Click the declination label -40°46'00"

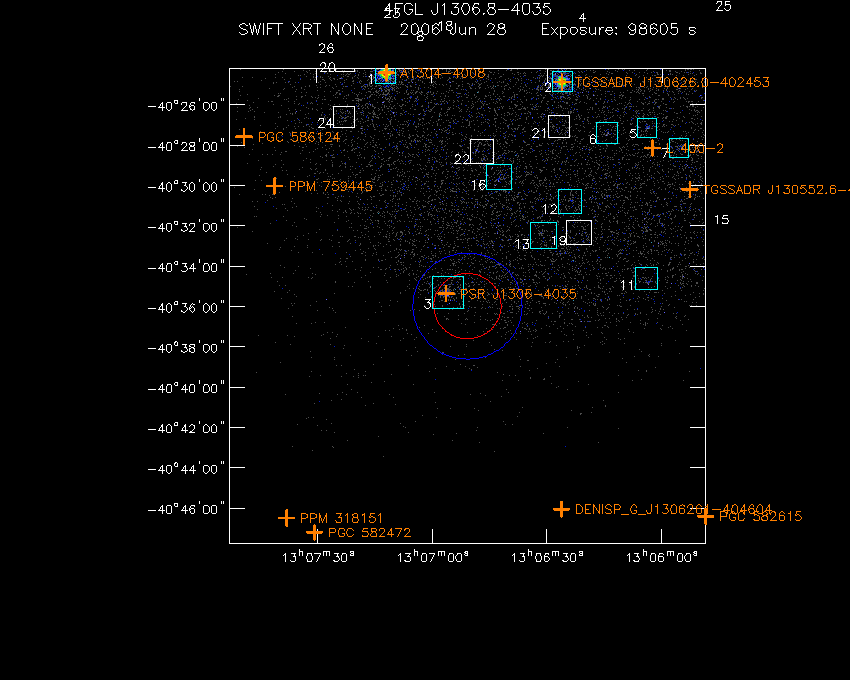click(186, 509)
